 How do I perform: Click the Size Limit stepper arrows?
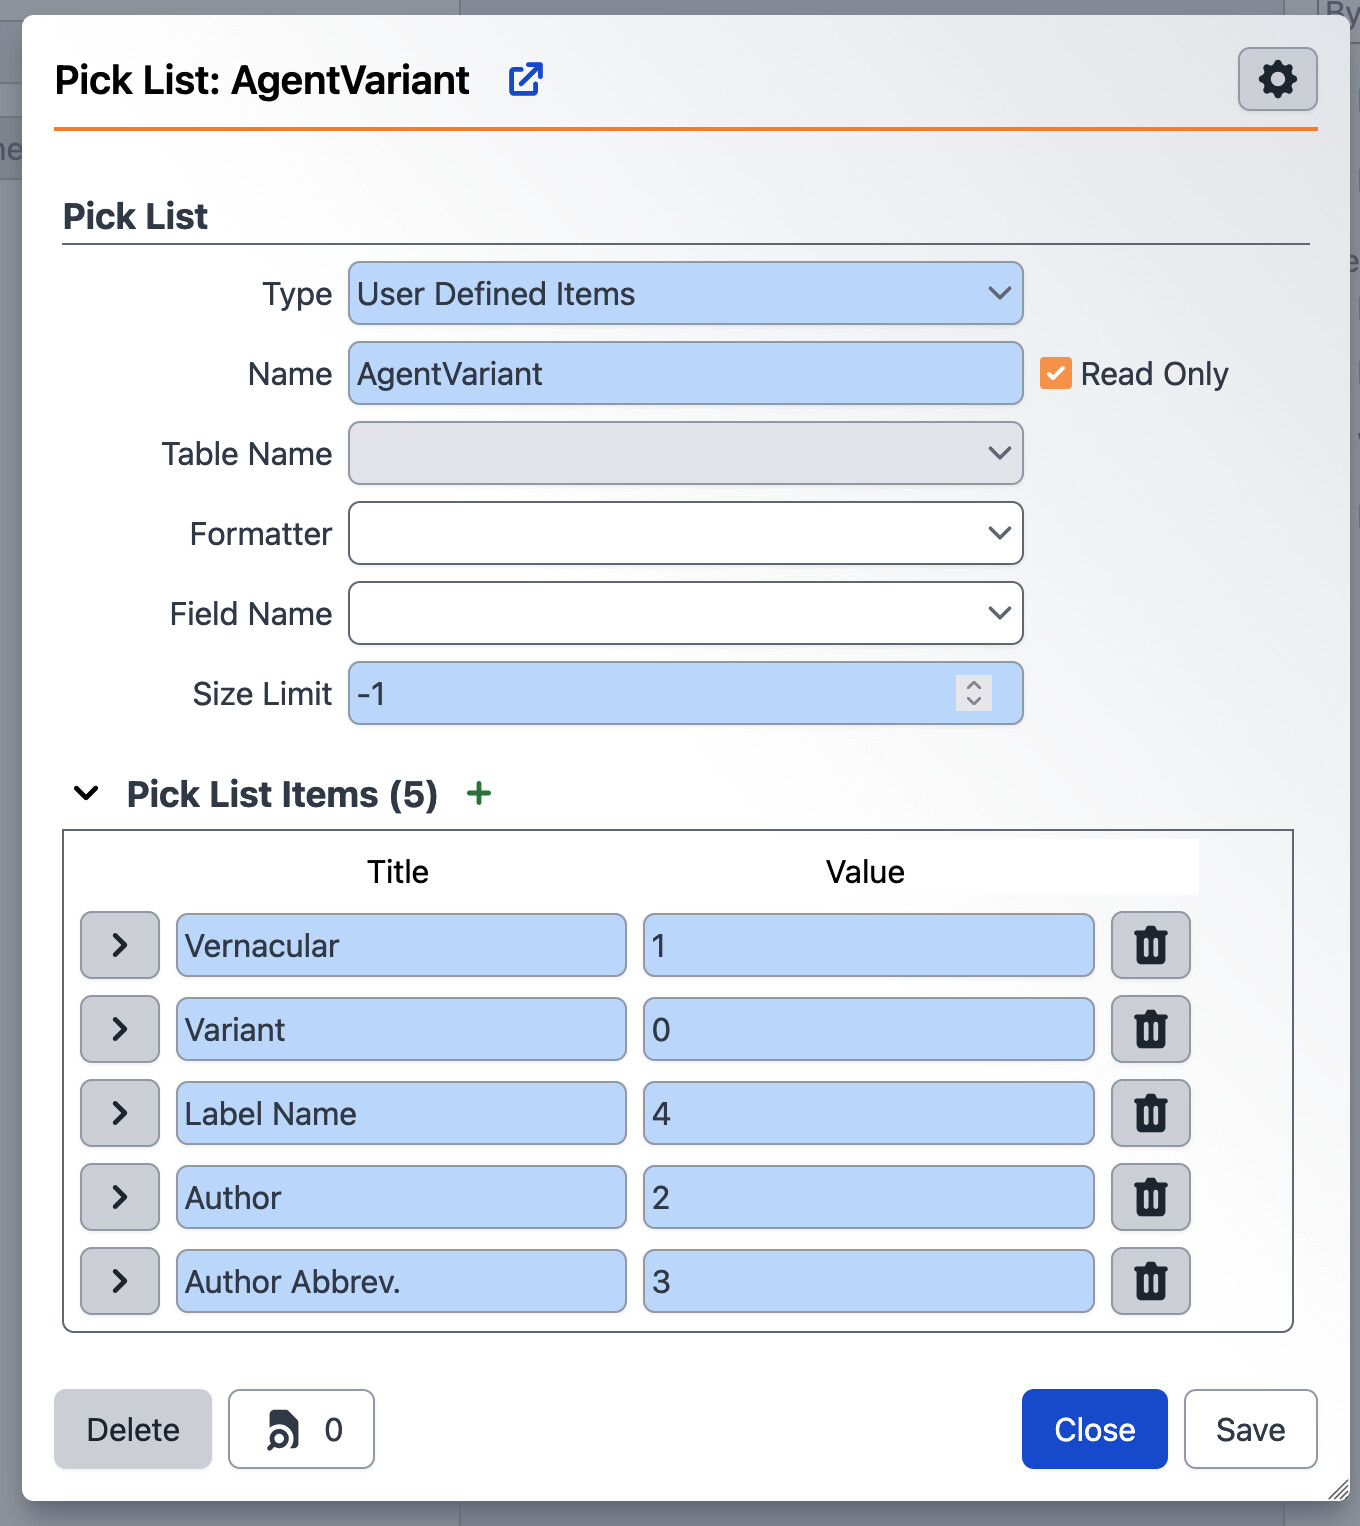tap(973, 693)
